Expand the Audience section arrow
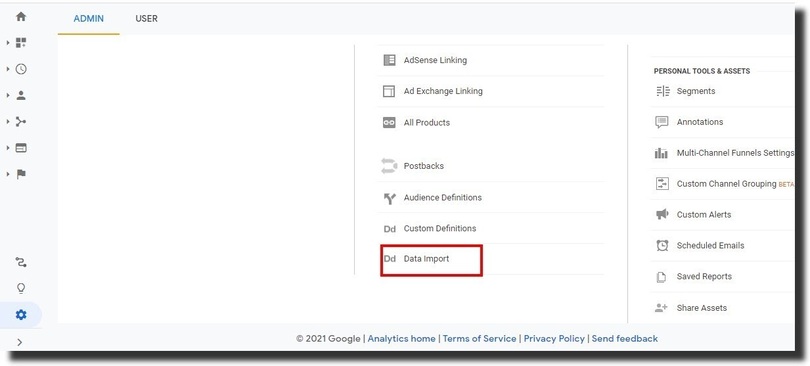Viewport: 810px width, 366px height. [x=8, y=96]
